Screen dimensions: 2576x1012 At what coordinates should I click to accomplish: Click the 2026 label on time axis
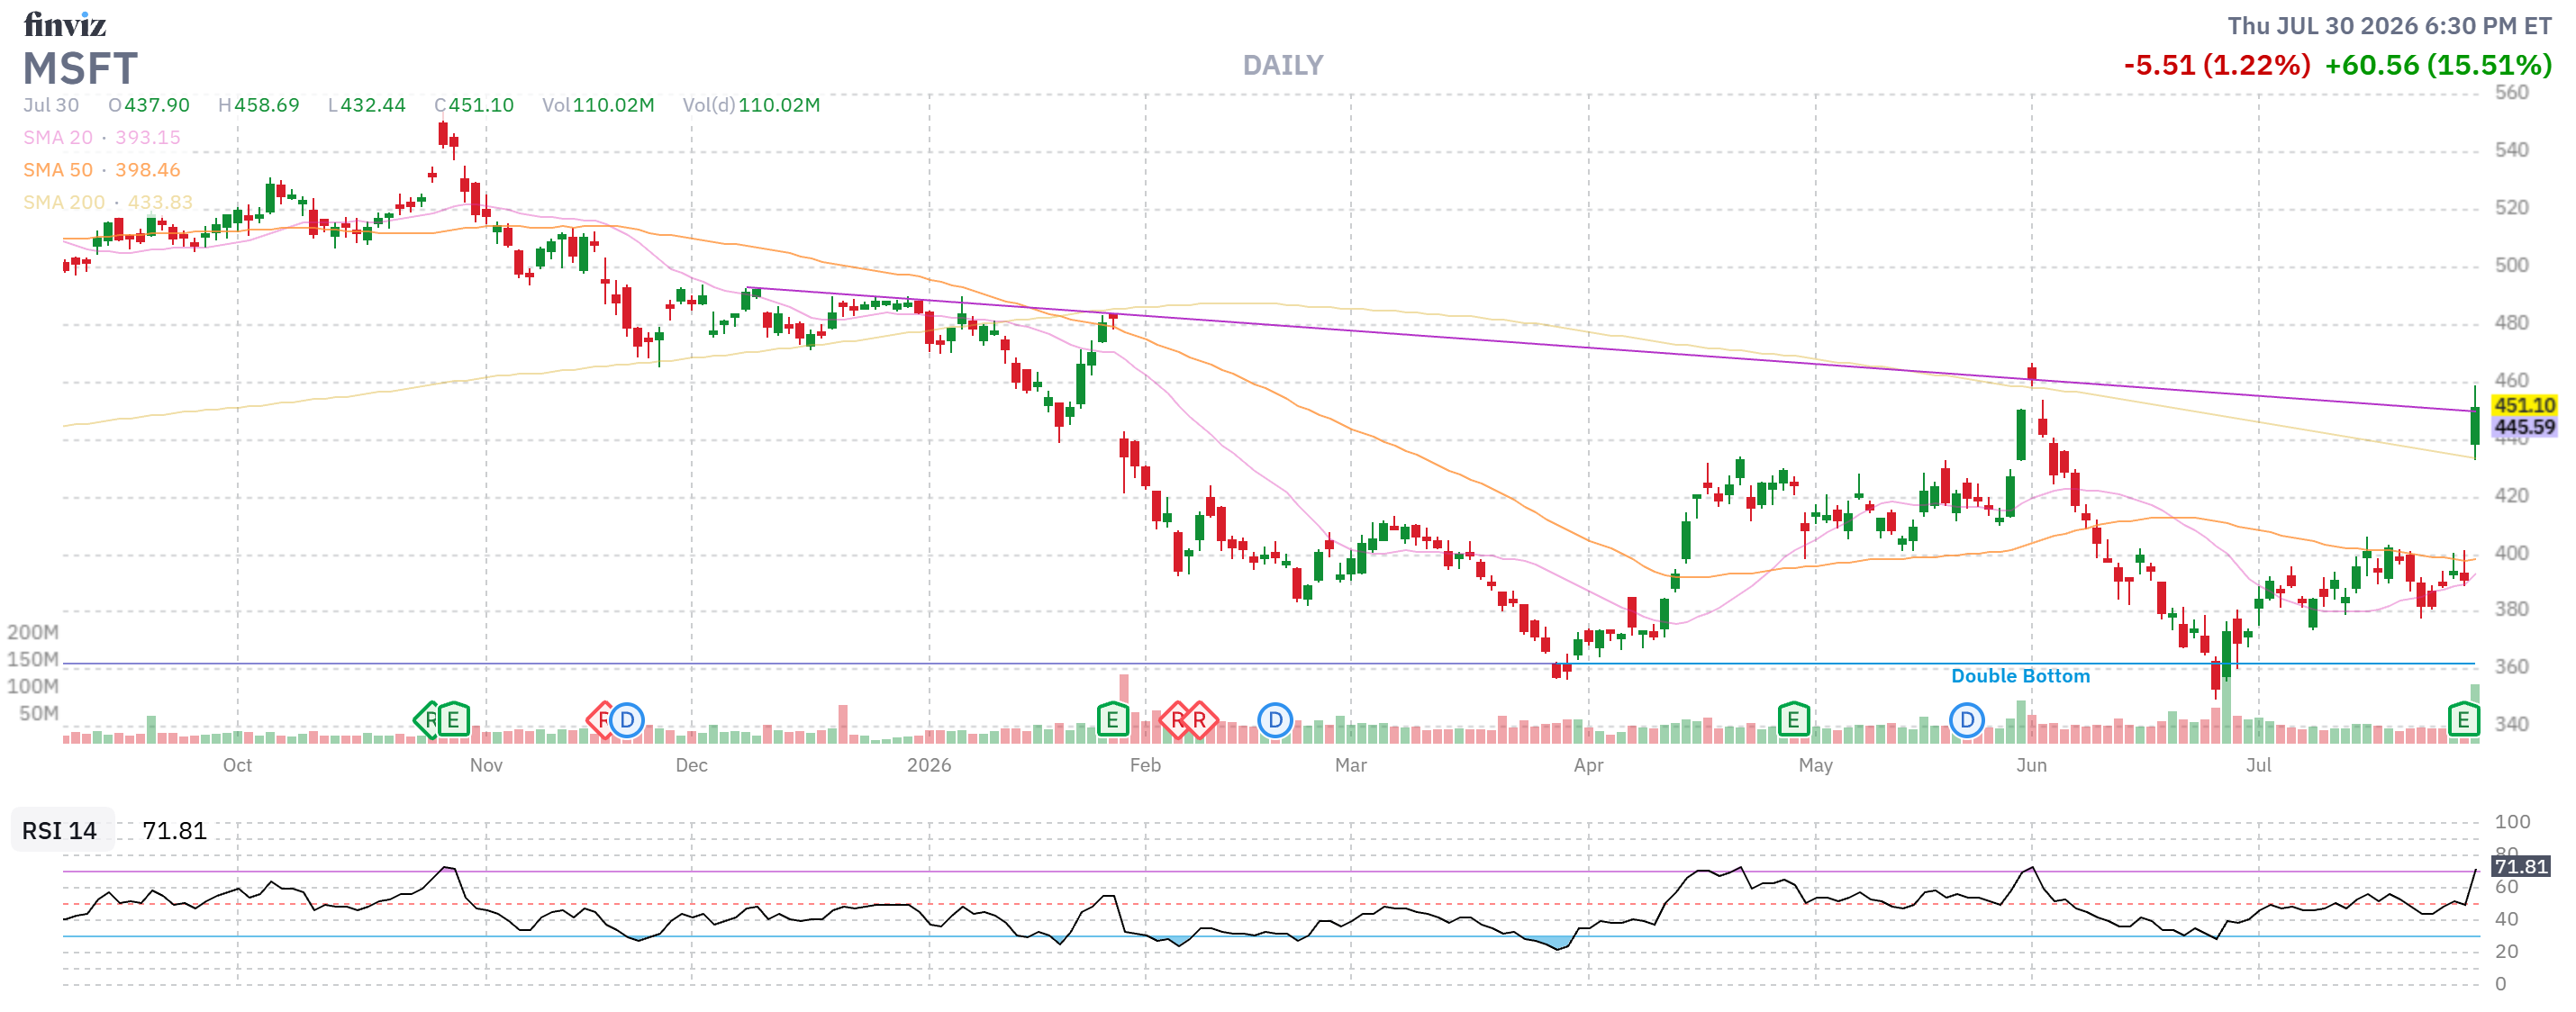929,765
